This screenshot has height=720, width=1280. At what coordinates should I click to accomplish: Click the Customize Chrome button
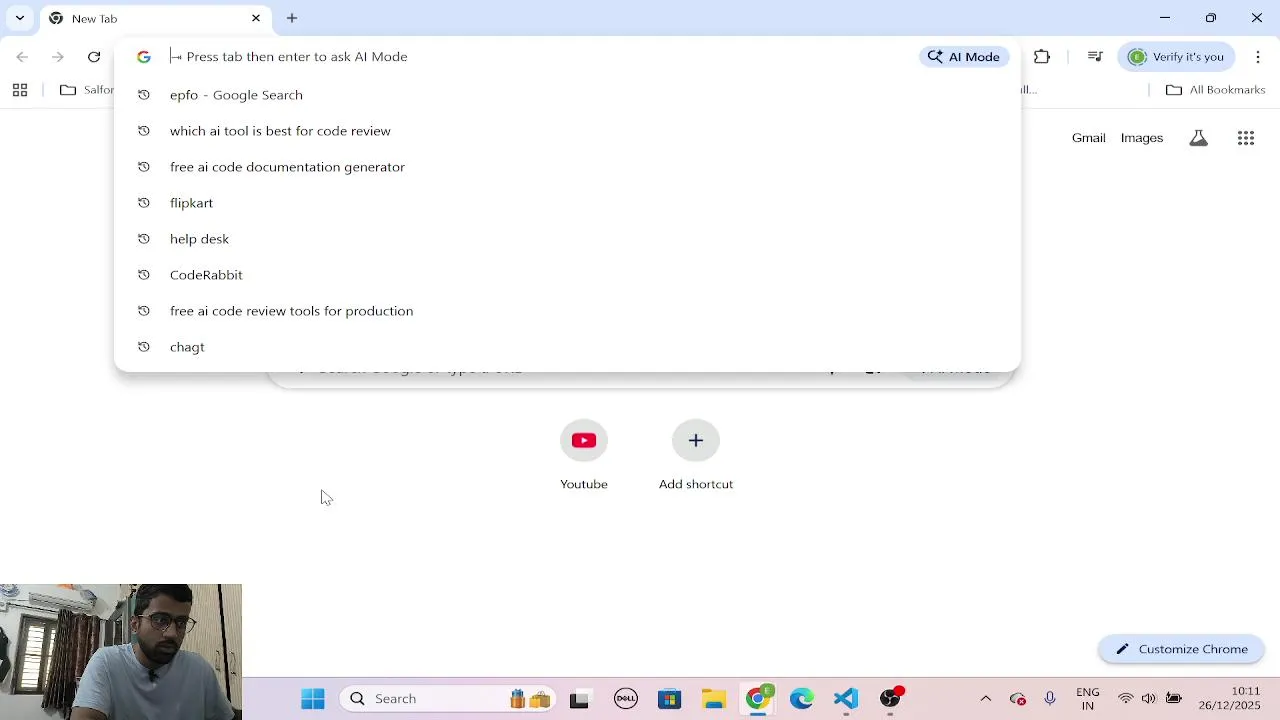[x=1181, y=649]
